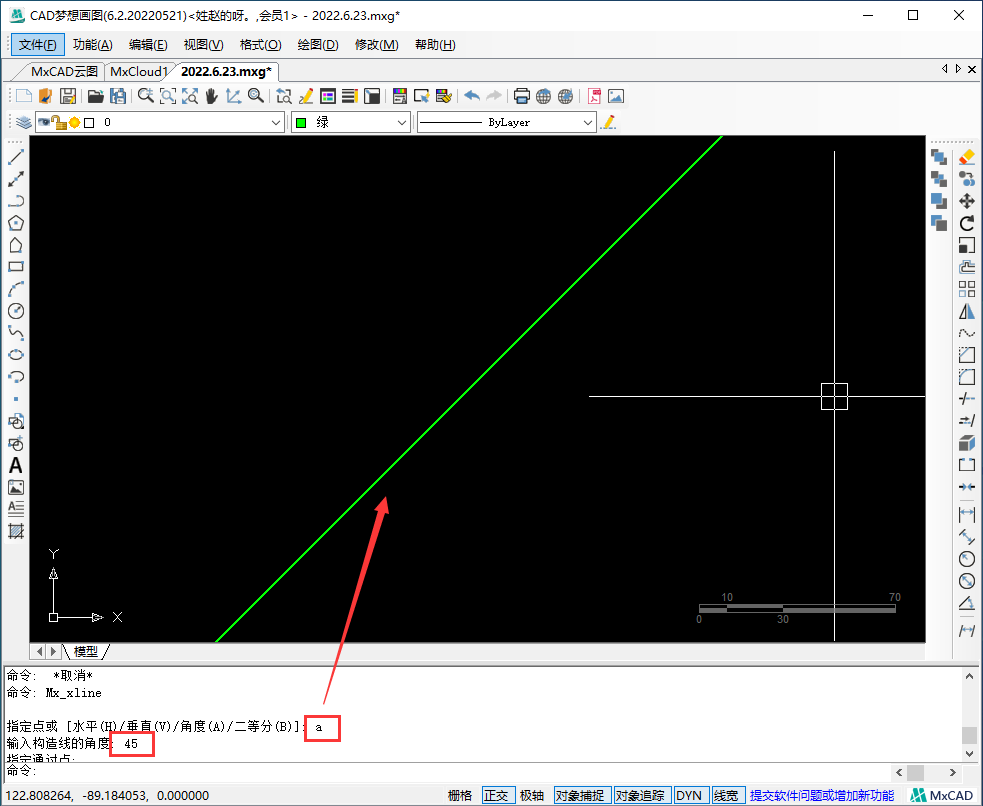Click the 命令 command input line

click(x=446, y=772)
